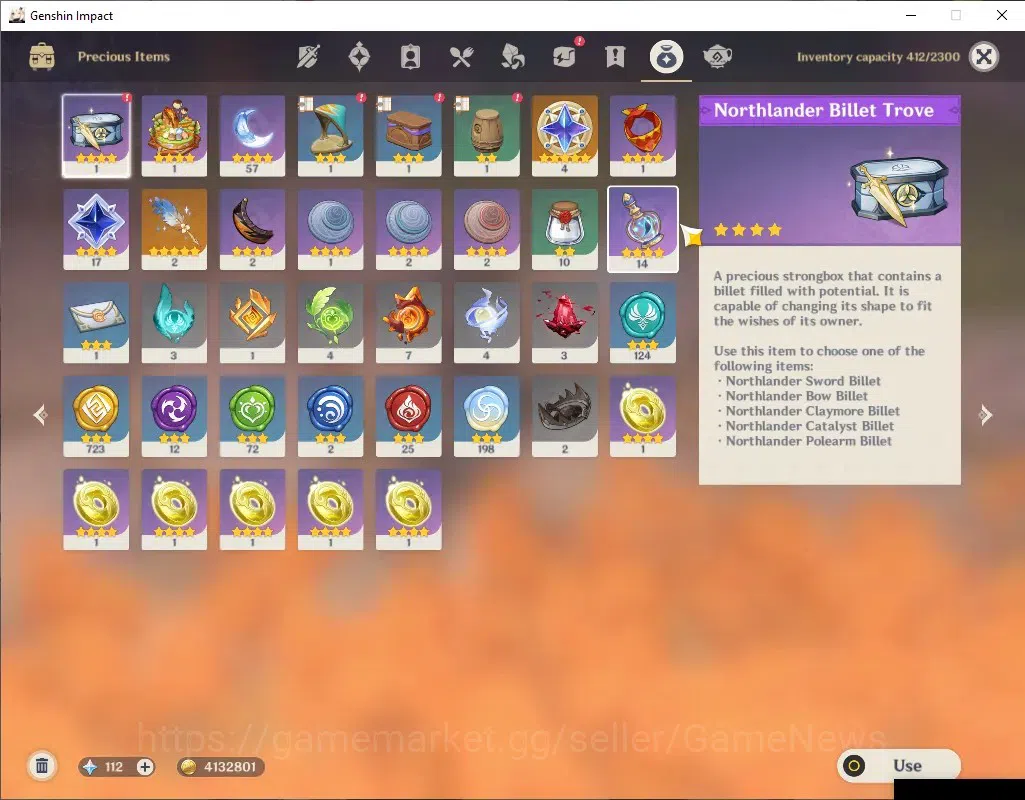The image size is (1025, 800).
Task: Select the Dendro leaf gemstone item
Action: [x=330, y=323]
